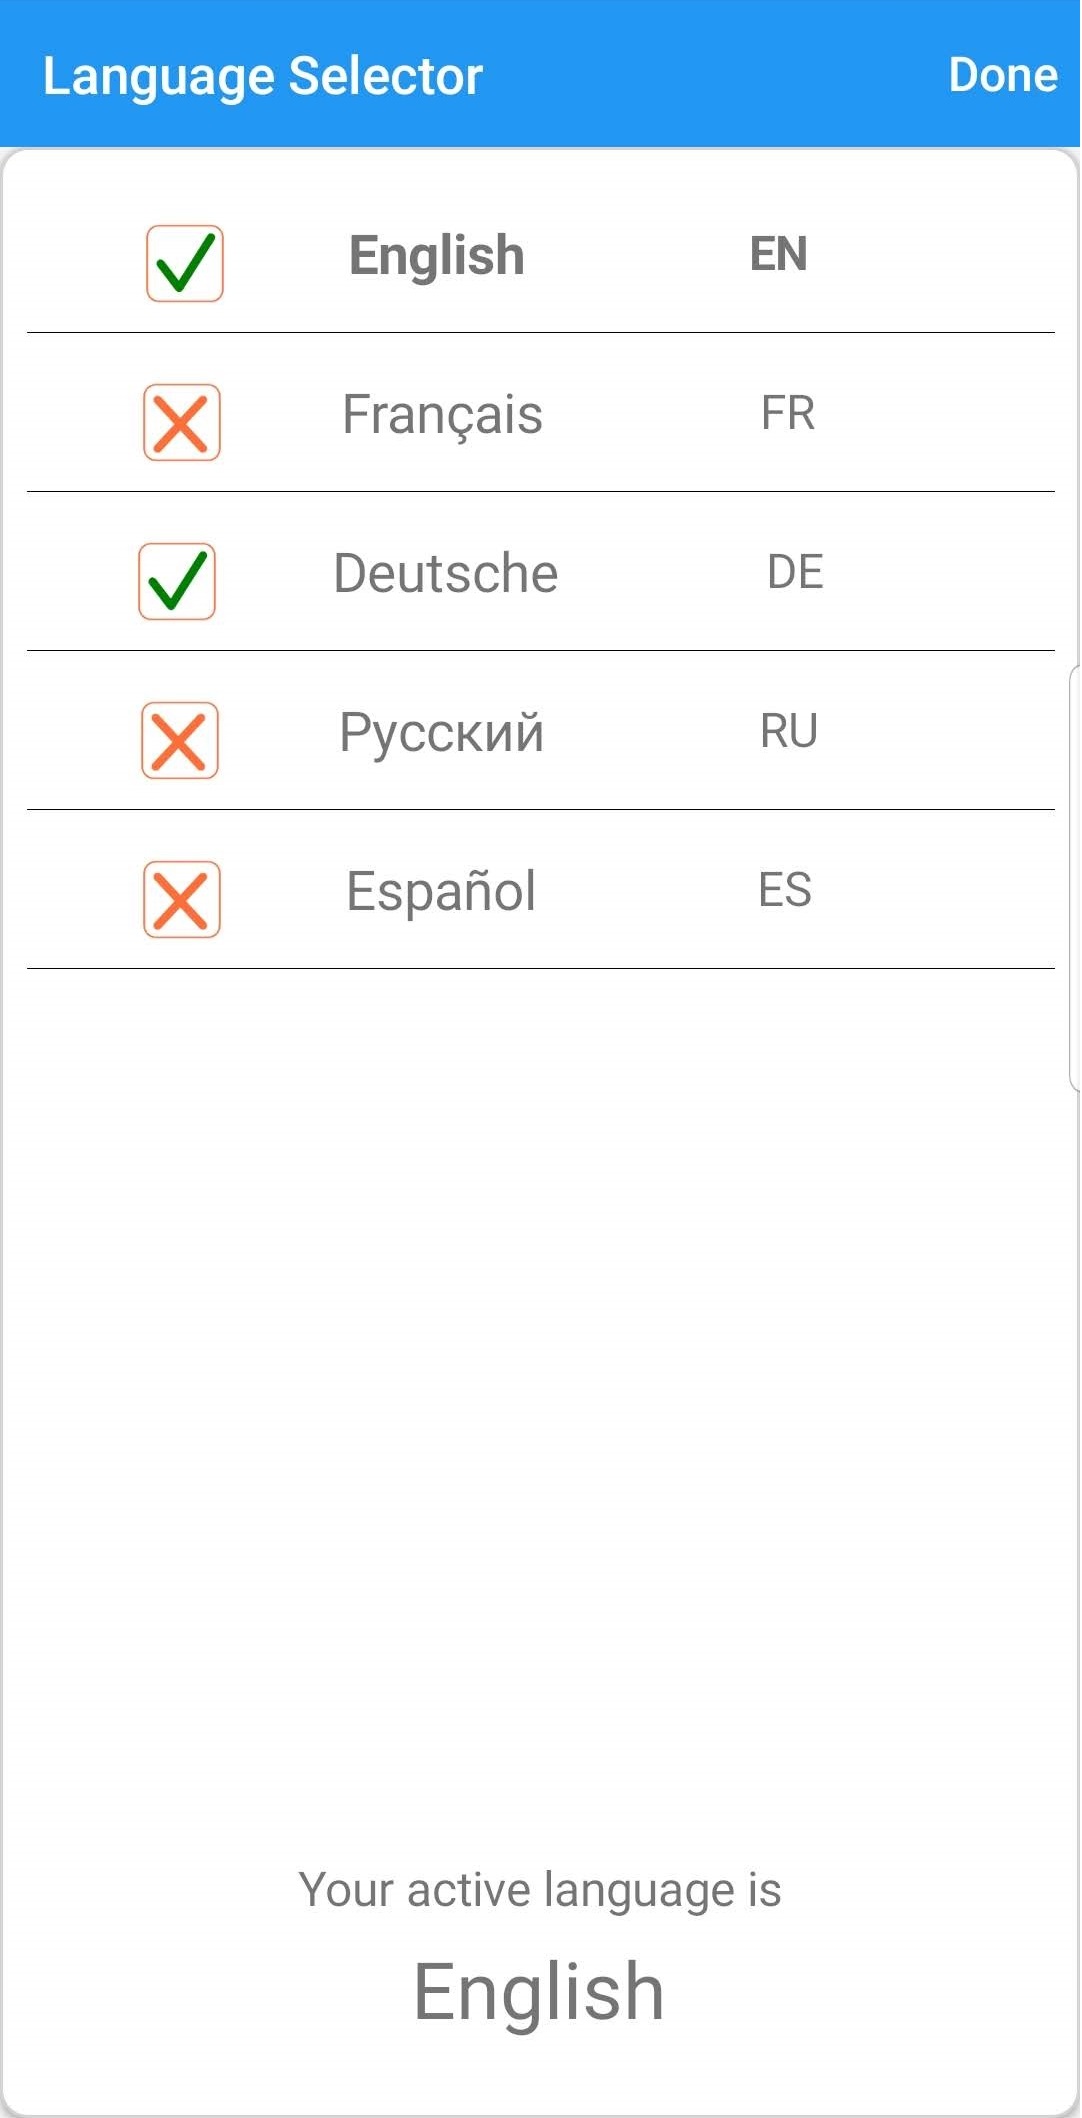Image resolution: width=1082 pixels, height=2118 pixels.
Task: Tap Done in the header
Action: 1002,75
